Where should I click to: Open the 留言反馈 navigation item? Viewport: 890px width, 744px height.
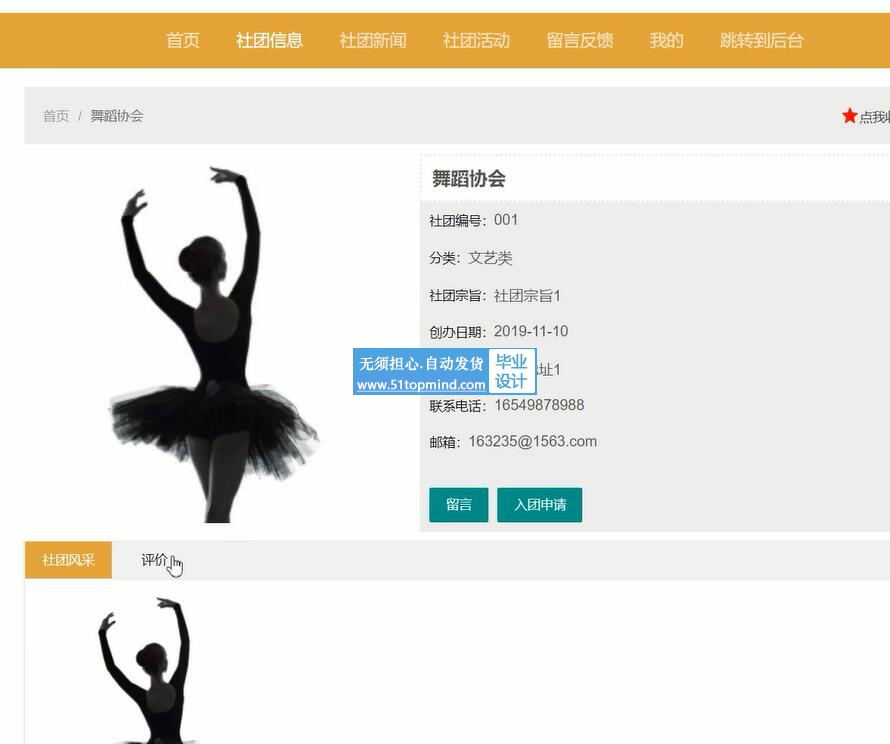click(580, 40)
